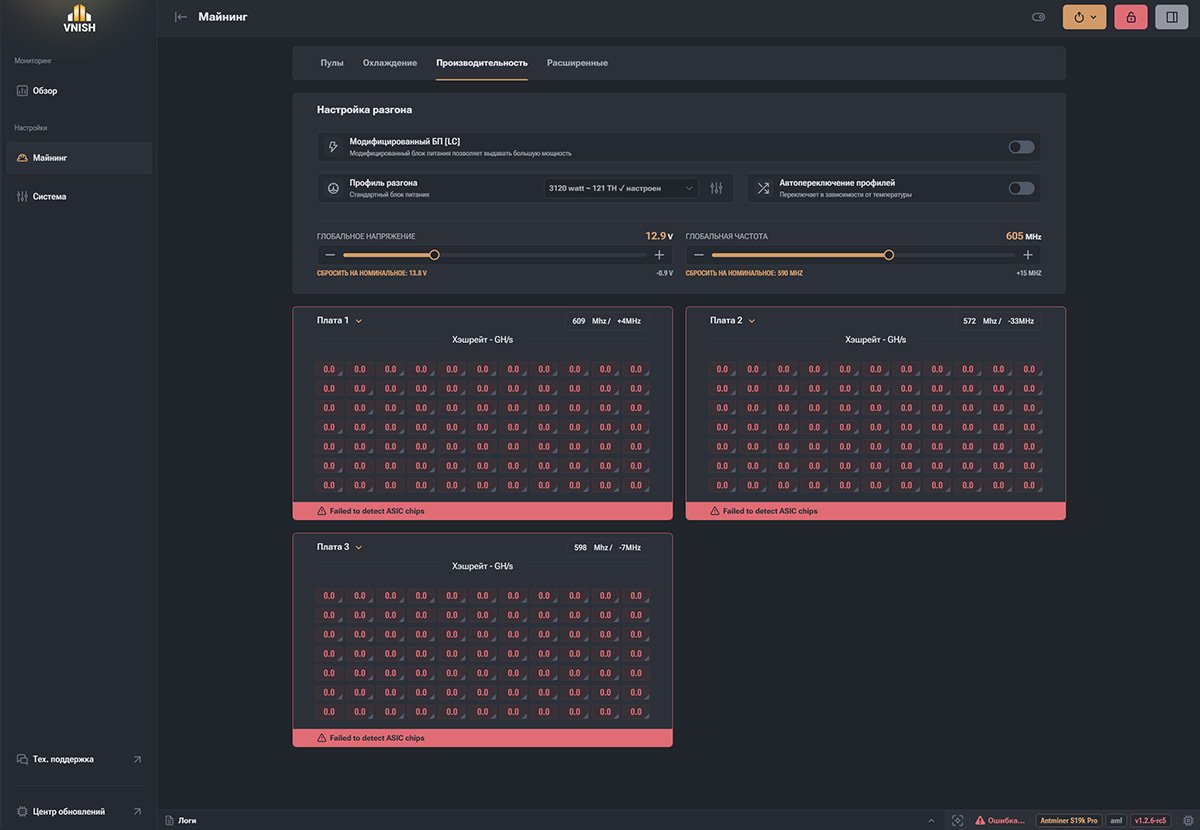This screenshot has height=830, width=1200.
Task: Click the global frequency slider handle
Action: (x=889, y=255)
